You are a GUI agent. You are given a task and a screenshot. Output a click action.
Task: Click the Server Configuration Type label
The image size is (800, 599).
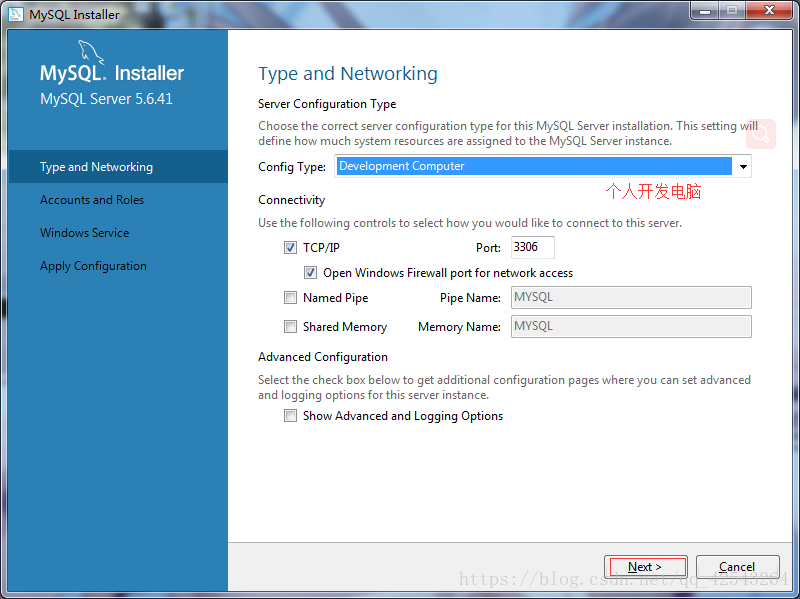click(x=327, y=104)
